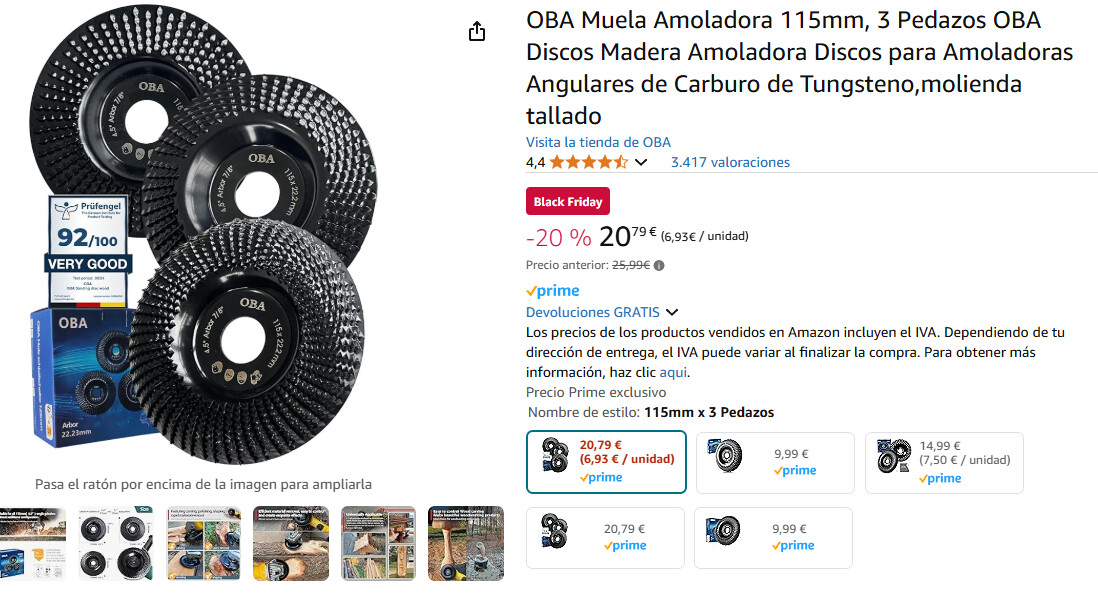Expand the rating breakdown chevron
This screenshot has height=596, width=1098.
point(641,162)
